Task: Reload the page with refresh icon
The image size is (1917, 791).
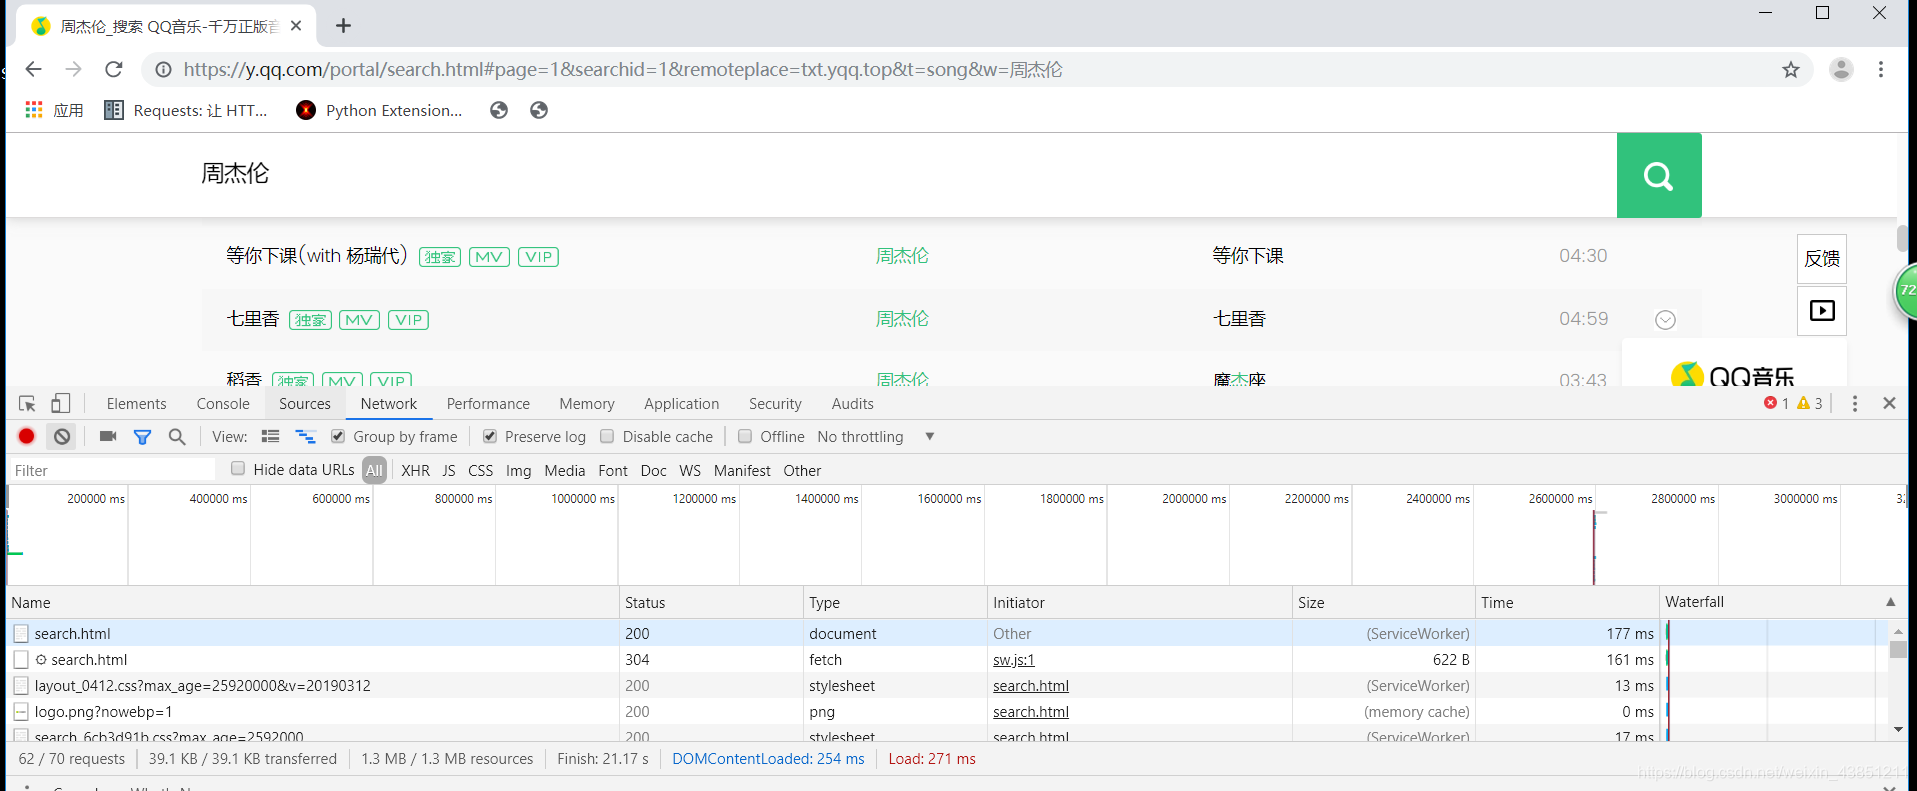Action: pos(114,69)
